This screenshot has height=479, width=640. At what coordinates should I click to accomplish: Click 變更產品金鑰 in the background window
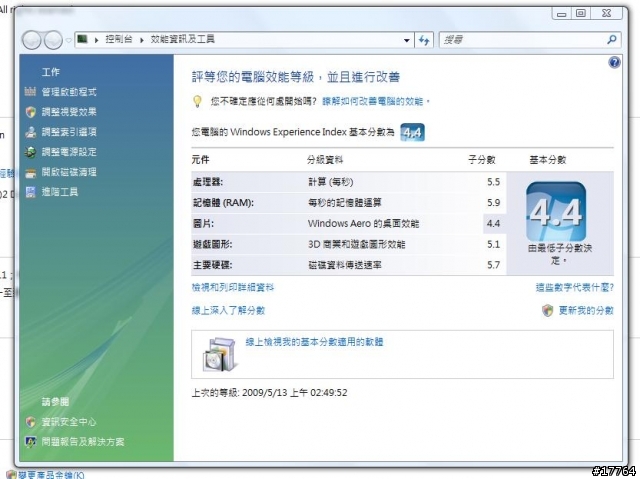(x=51, y=475)
